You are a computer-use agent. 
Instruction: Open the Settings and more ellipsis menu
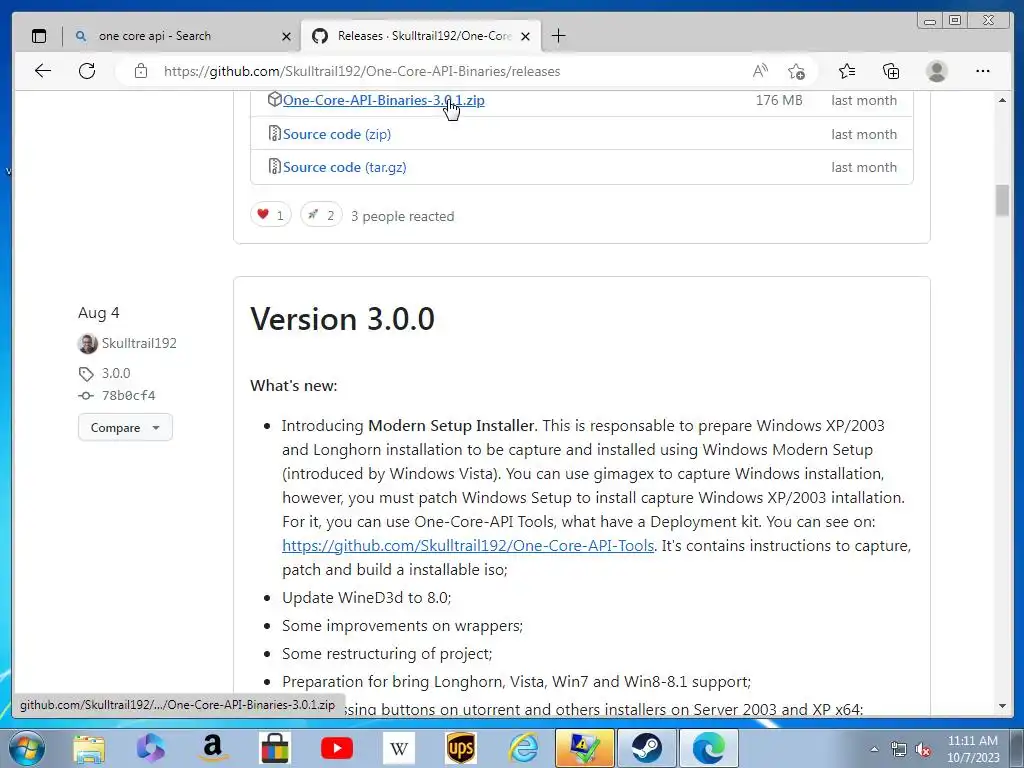pos(982,71)
